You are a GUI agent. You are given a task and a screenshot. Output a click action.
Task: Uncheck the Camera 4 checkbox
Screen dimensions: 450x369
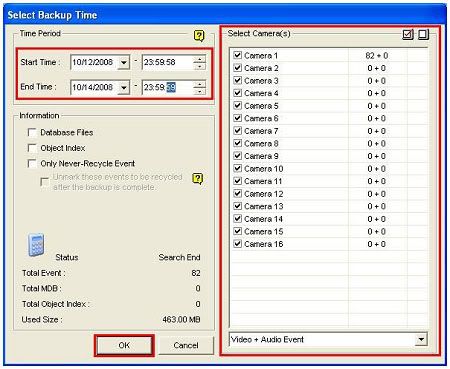[x=237, y=93]
